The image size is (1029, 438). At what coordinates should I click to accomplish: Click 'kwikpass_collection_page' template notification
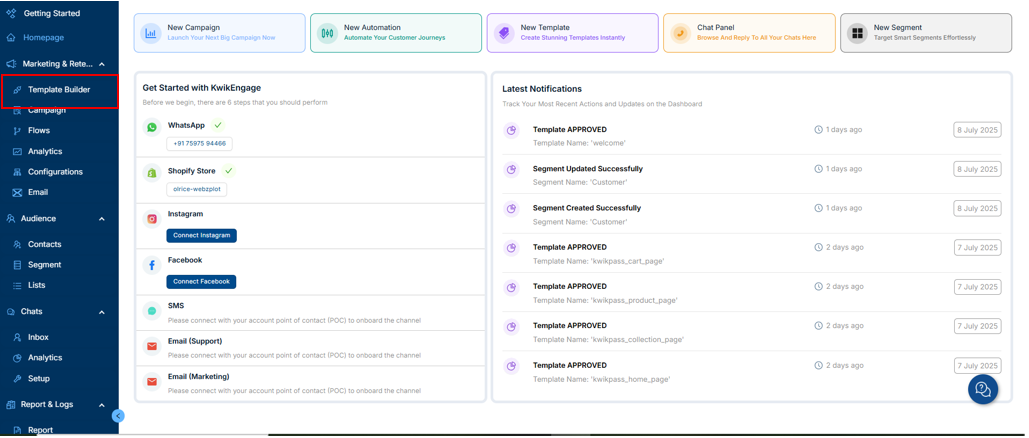coord(752,332)
